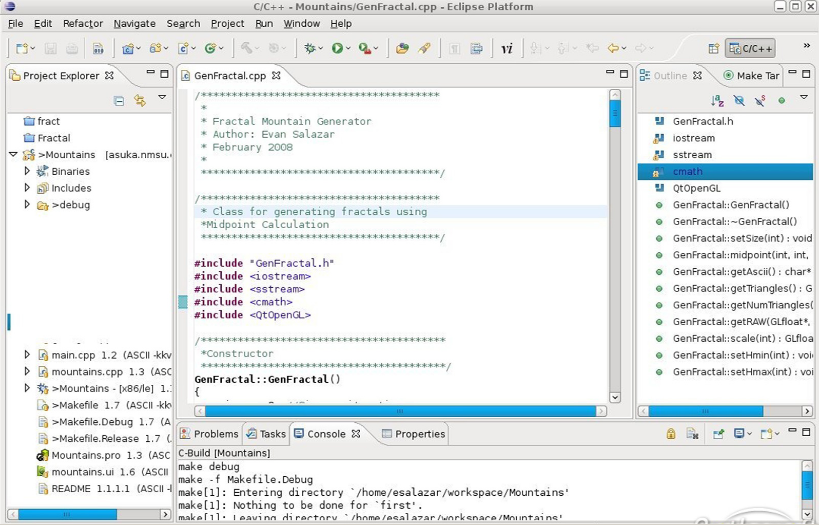Click the vi editor toolbar icon

click(x=506, y=48)
